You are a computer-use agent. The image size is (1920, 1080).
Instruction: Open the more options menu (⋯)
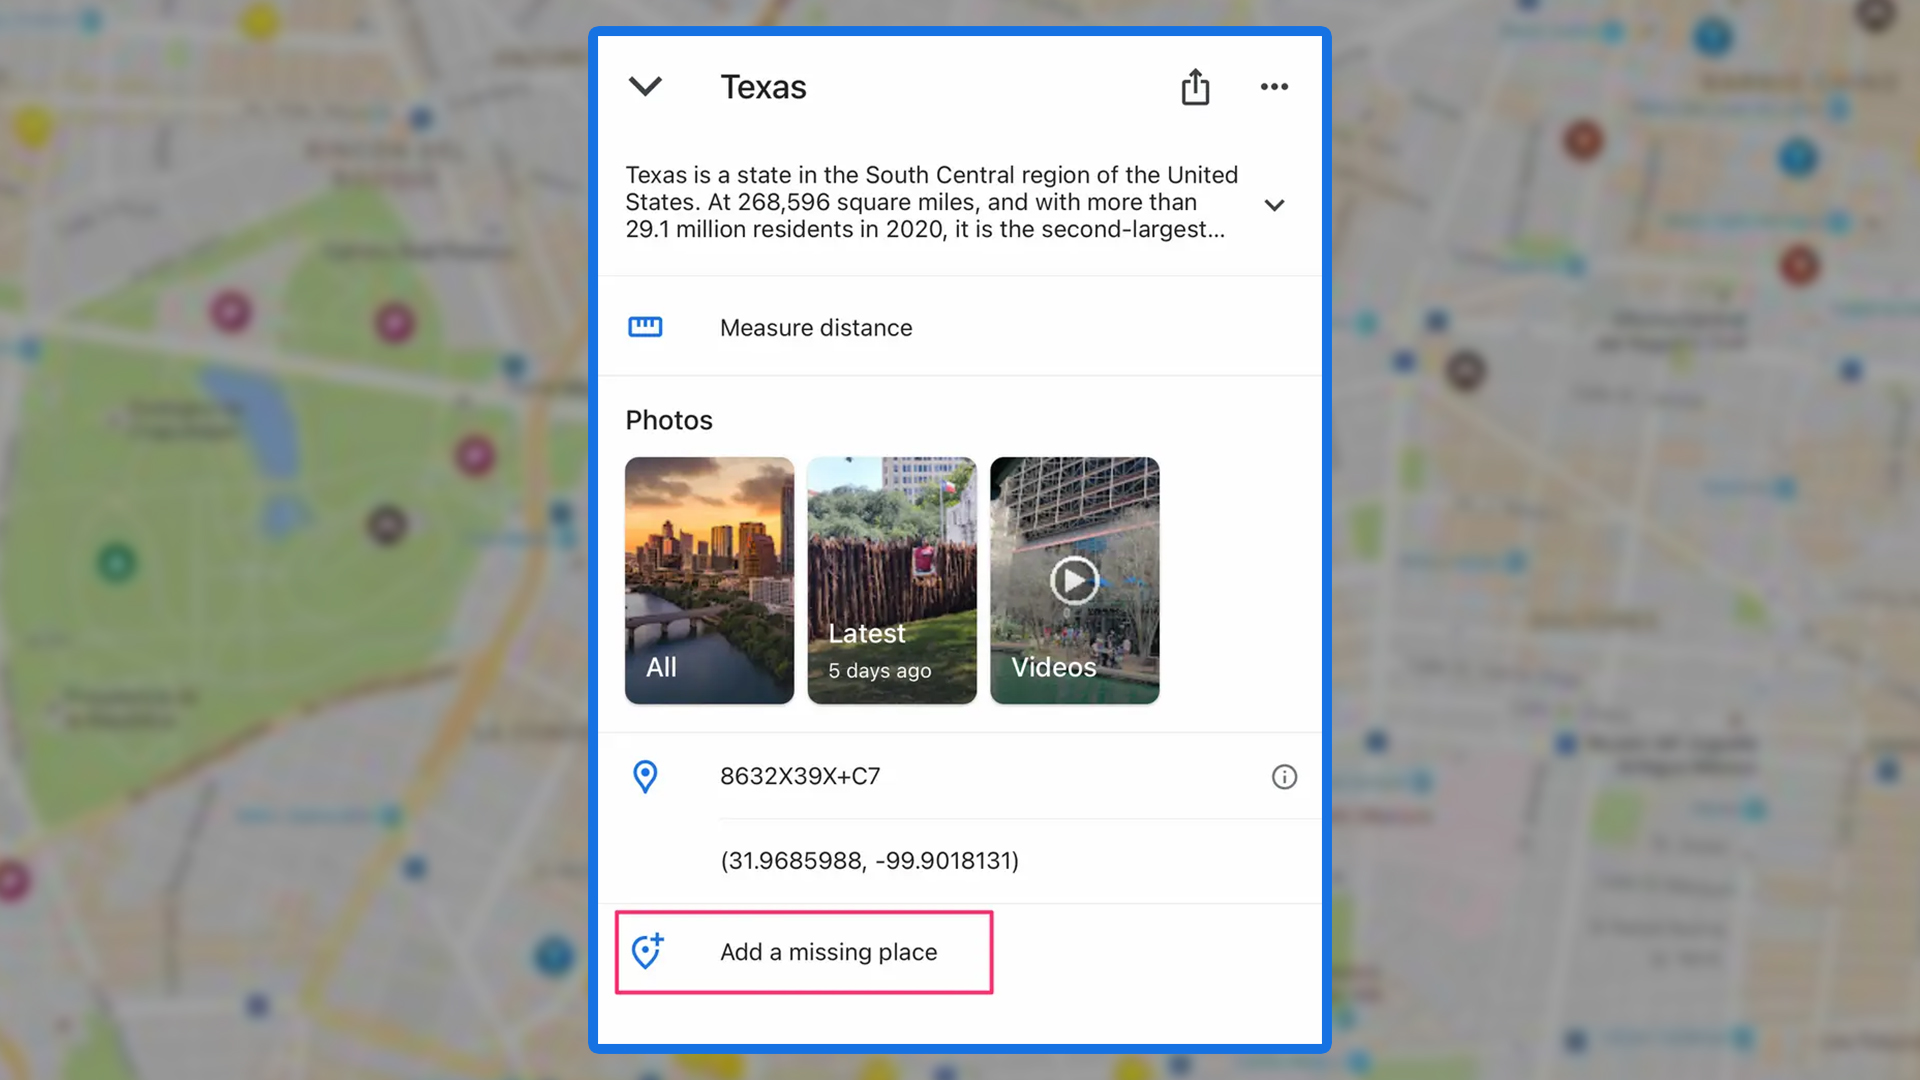pos(1274,87)
